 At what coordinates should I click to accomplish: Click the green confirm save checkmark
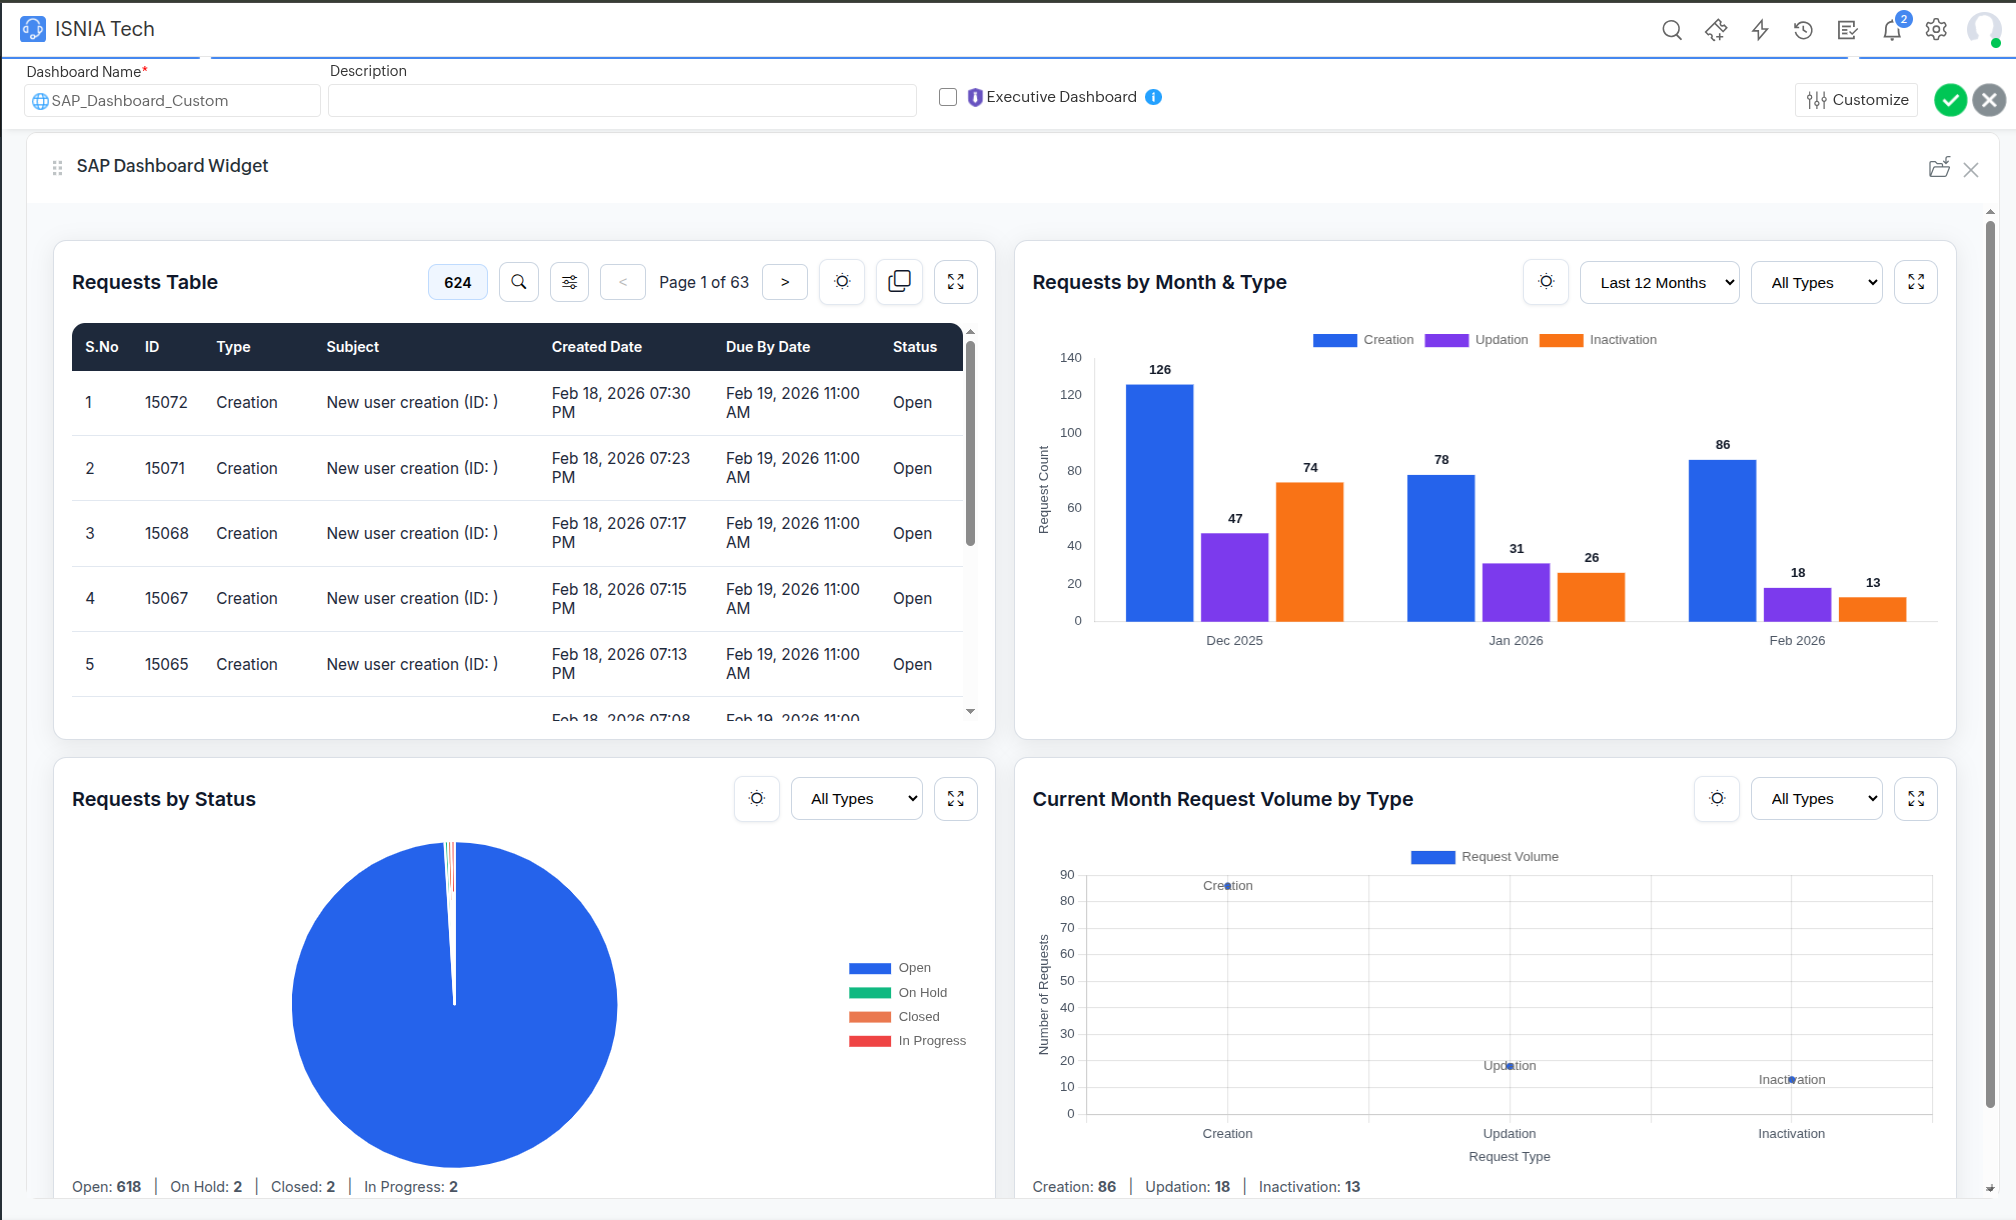coord(1950,100)
